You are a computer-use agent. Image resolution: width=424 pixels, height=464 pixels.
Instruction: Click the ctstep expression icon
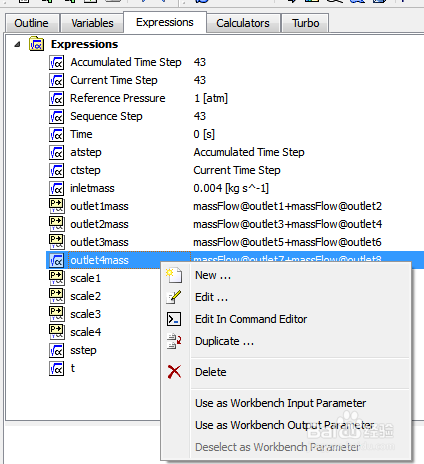click(56, 170)
